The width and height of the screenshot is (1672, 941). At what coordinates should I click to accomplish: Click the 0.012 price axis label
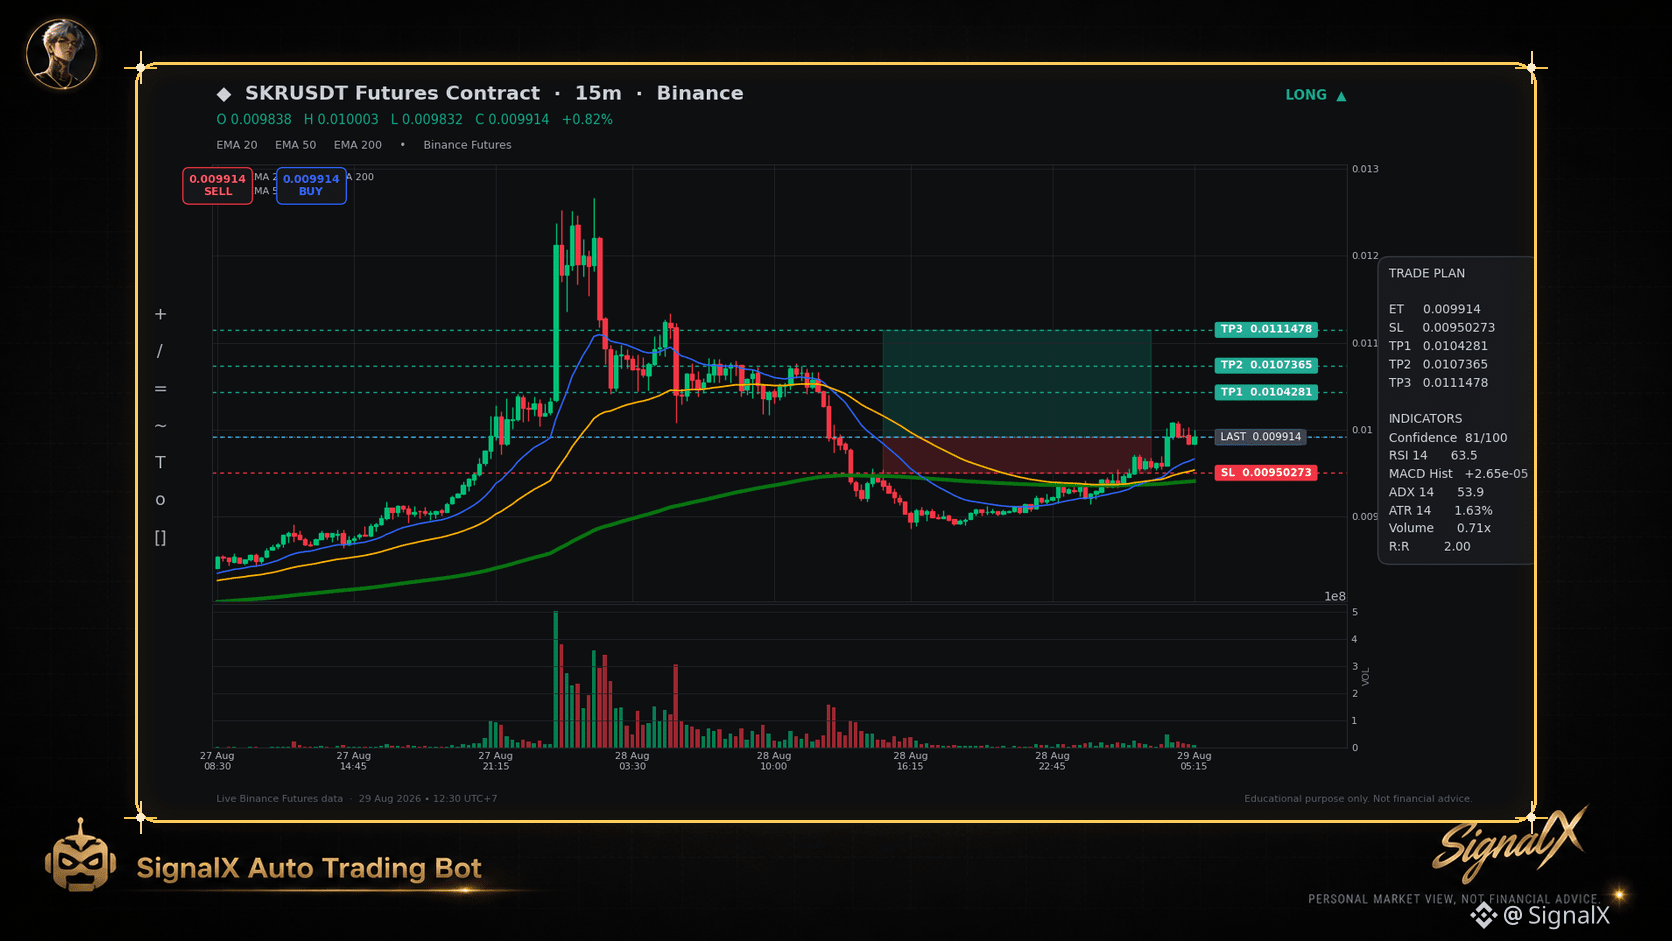pyautogui.click(x=1365, y=256)
